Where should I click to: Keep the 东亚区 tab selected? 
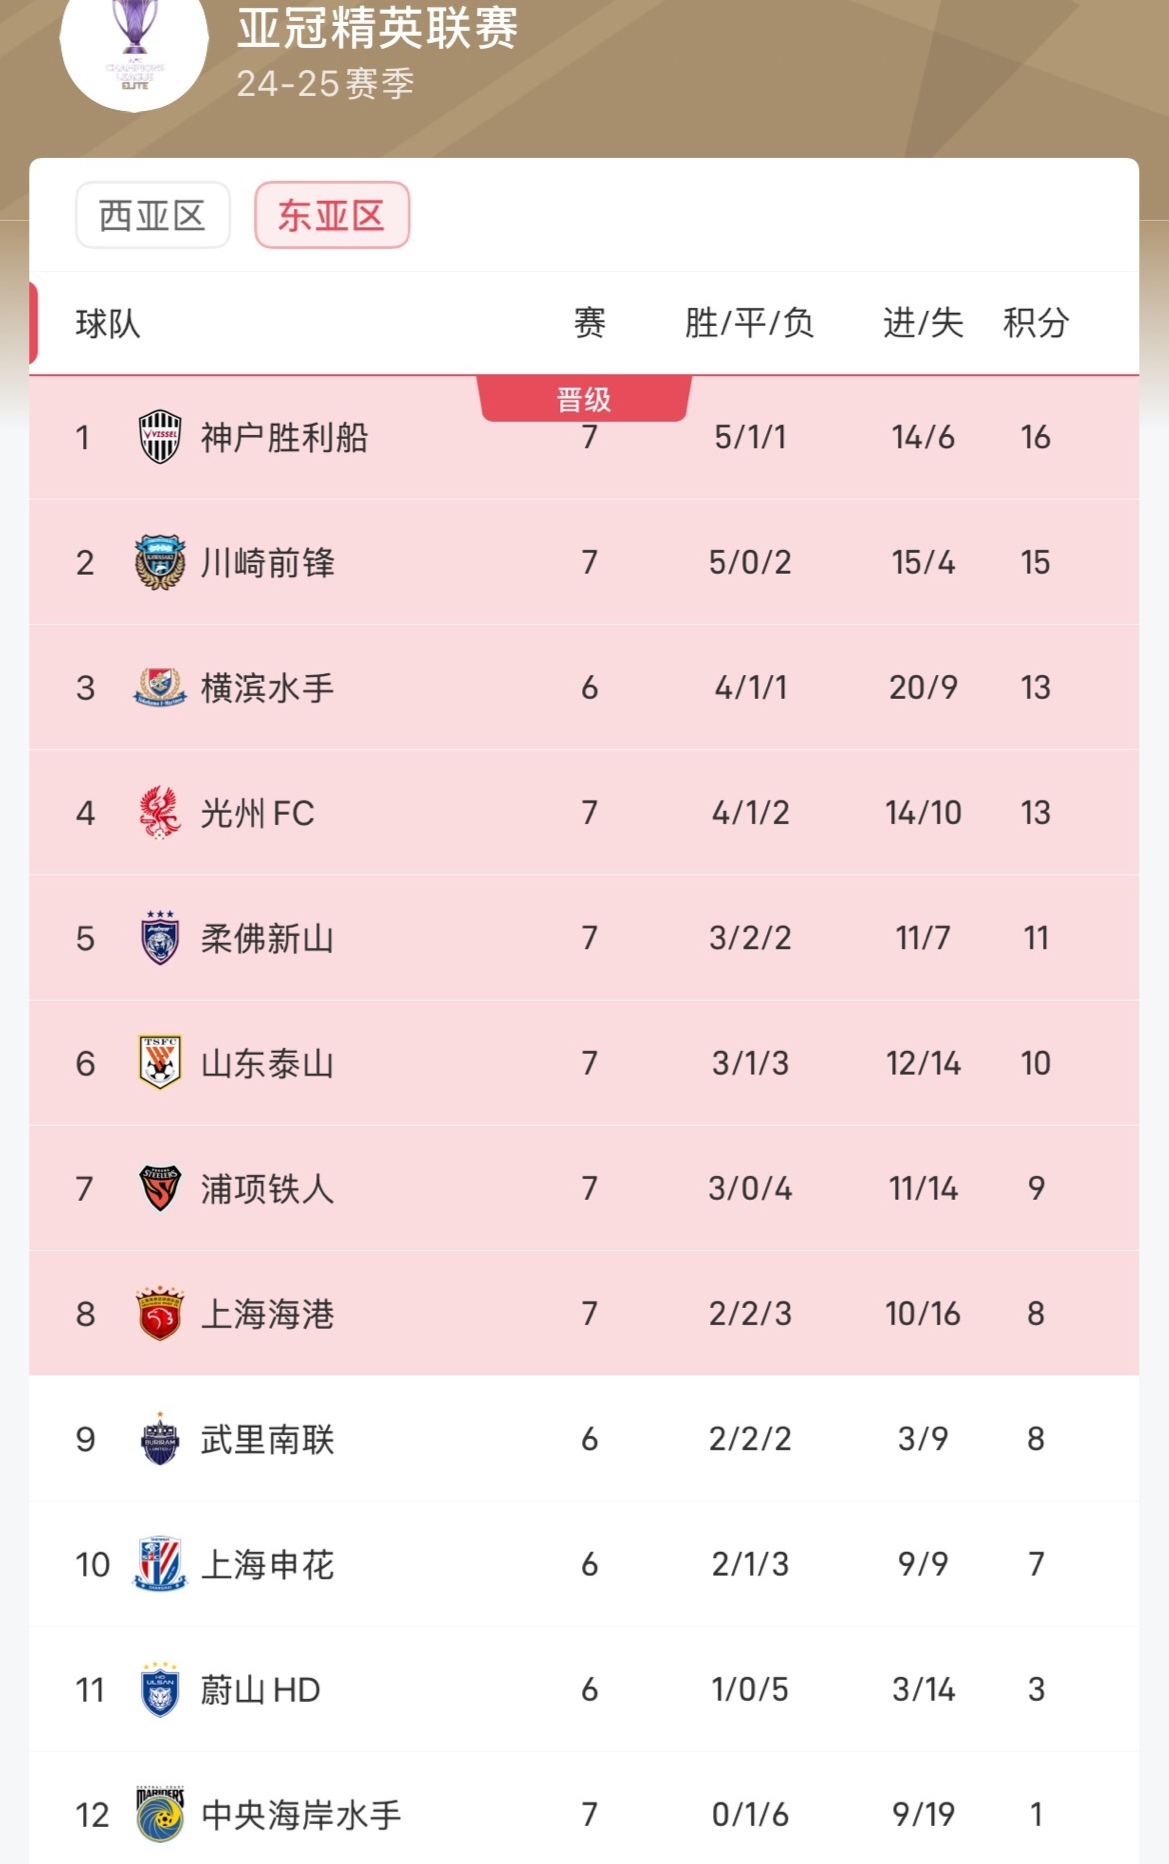coord(331,216)
